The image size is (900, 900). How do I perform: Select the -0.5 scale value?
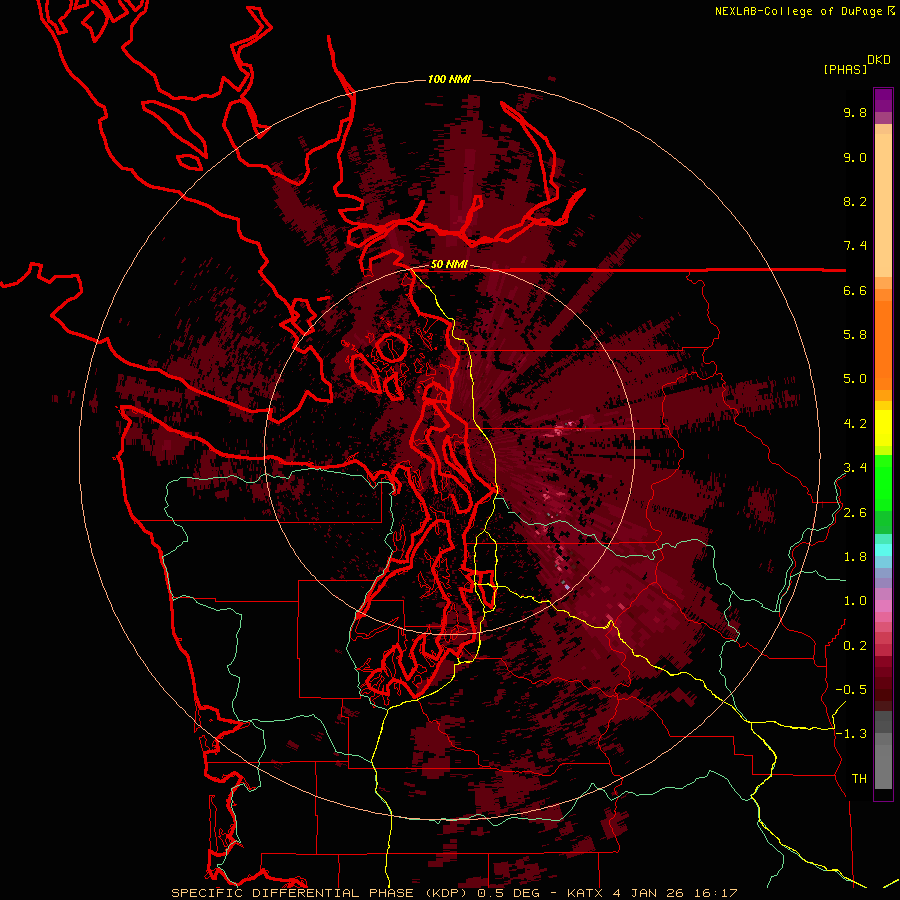pos(851,690)
